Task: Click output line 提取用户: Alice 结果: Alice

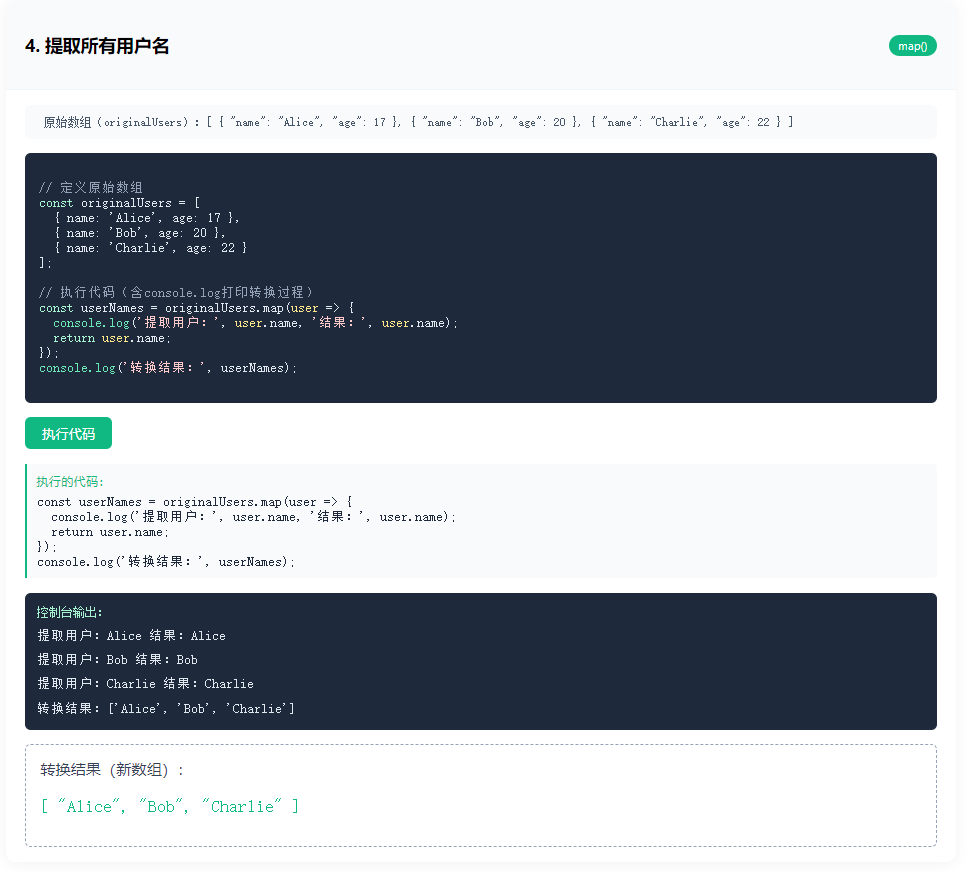Action: pos(131,635)
